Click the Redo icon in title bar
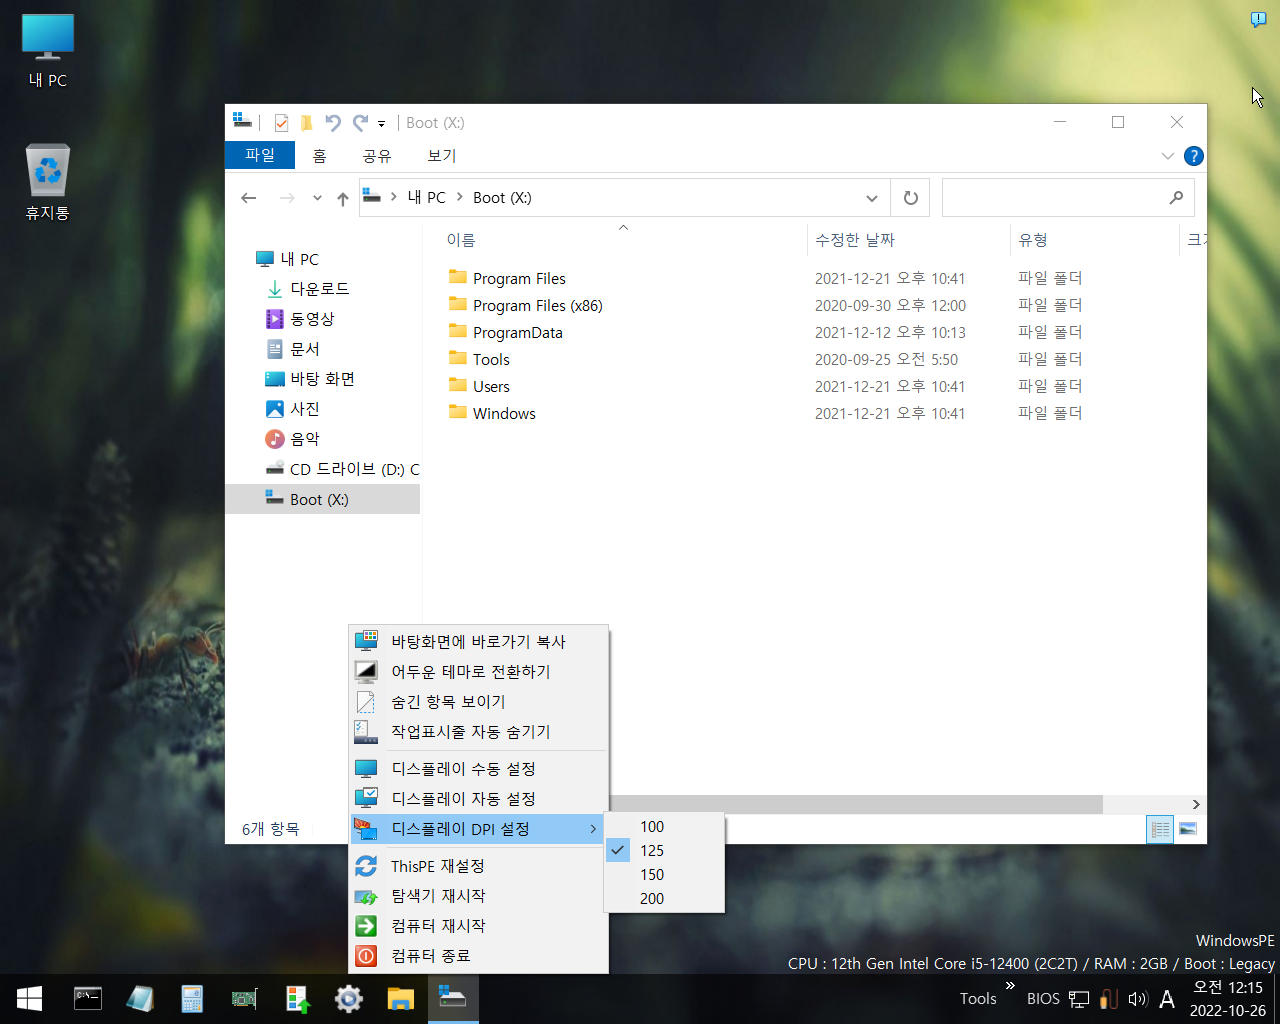Viewport: 1280px width, 1024px height. (360, 123)
